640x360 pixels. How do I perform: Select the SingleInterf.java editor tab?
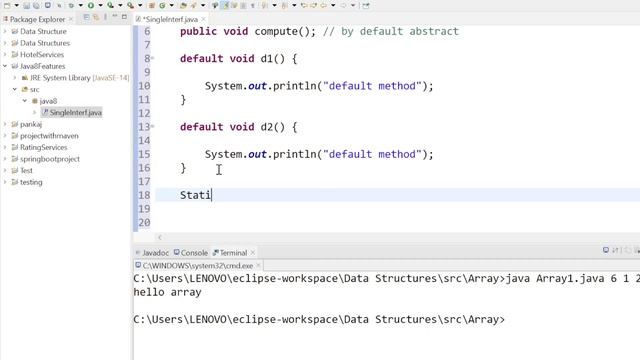[170, 19]
